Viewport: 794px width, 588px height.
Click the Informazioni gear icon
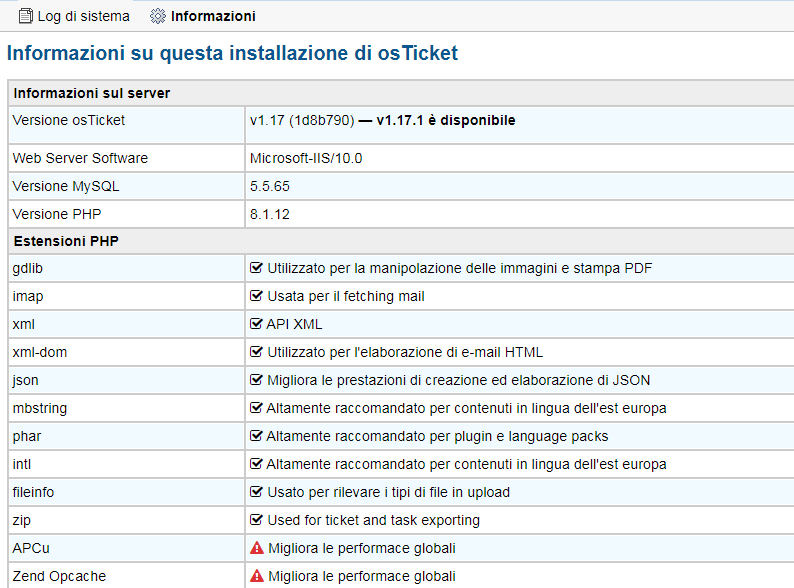point(157,16)
